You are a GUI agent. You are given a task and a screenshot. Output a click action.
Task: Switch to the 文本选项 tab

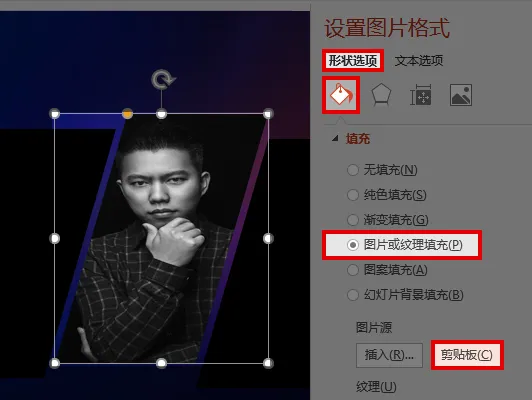419,61
